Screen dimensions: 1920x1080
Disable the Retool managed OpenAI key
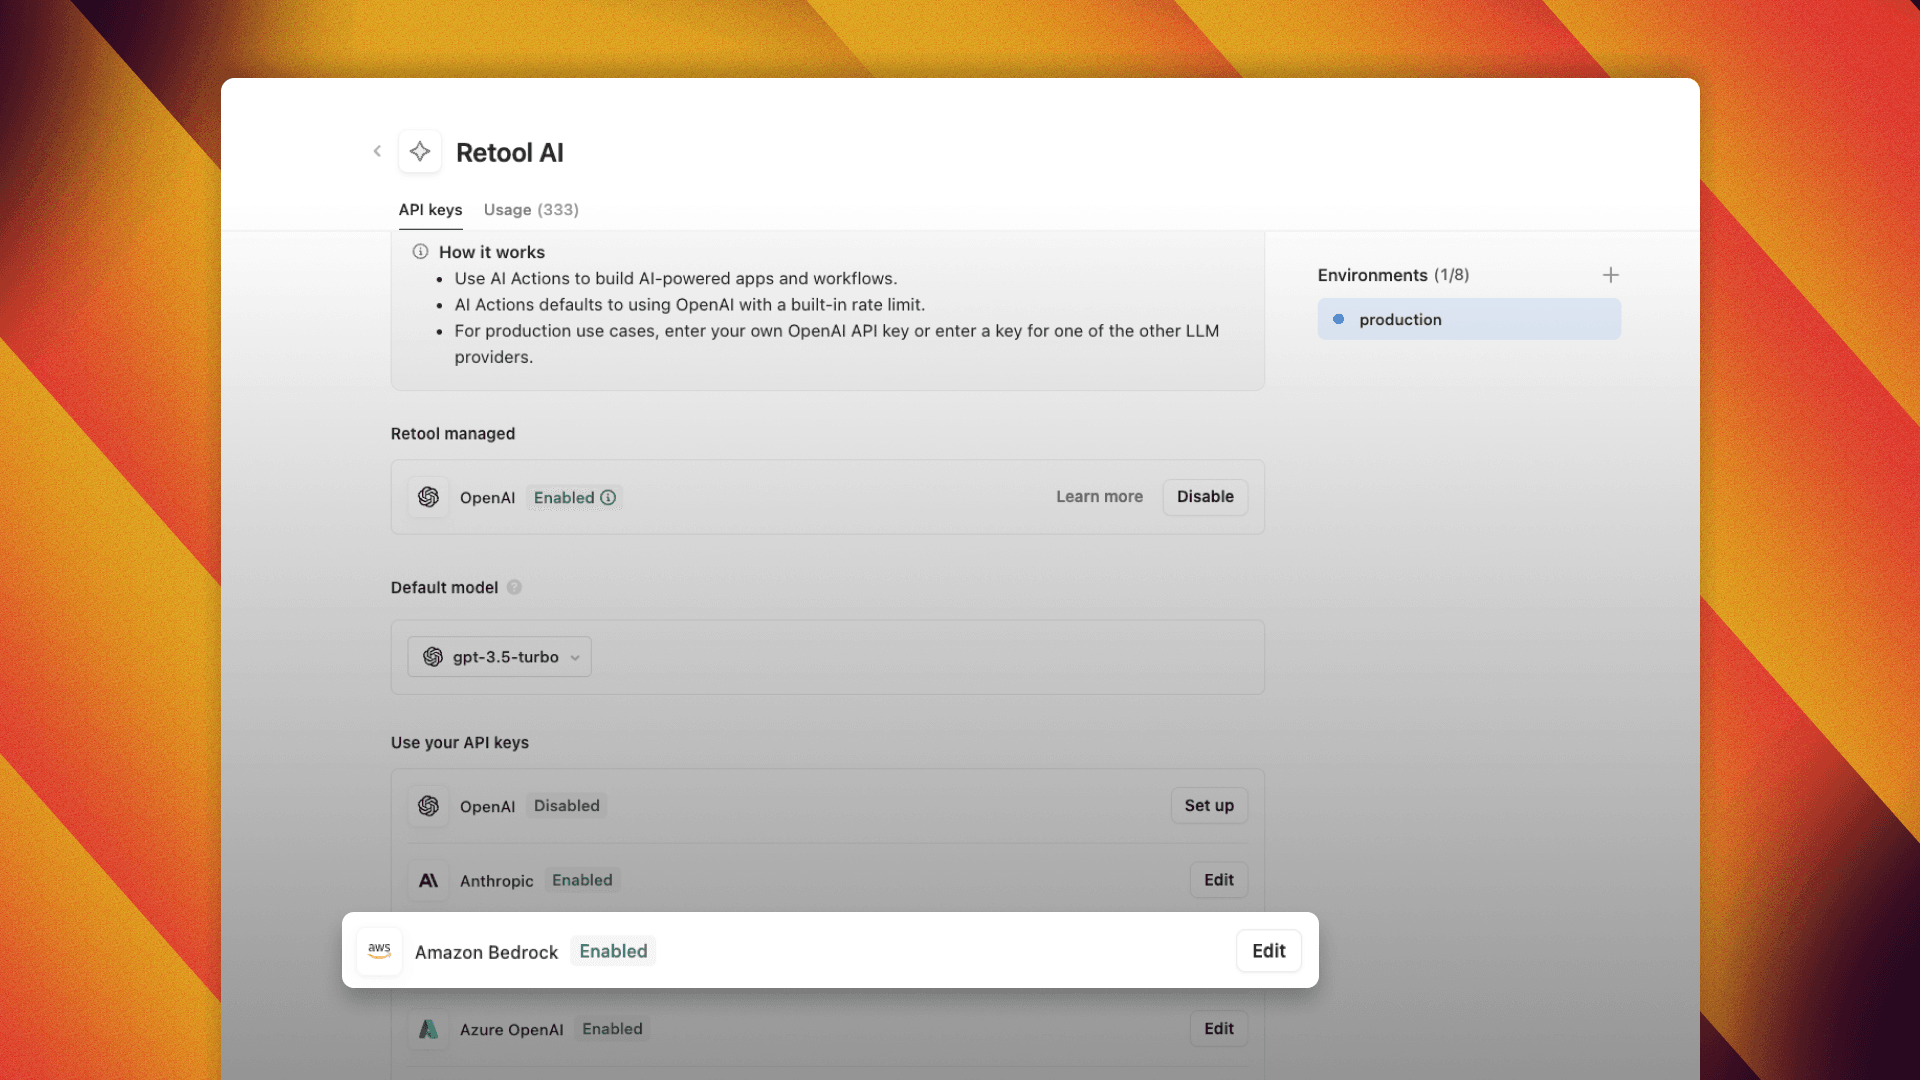1204,497
